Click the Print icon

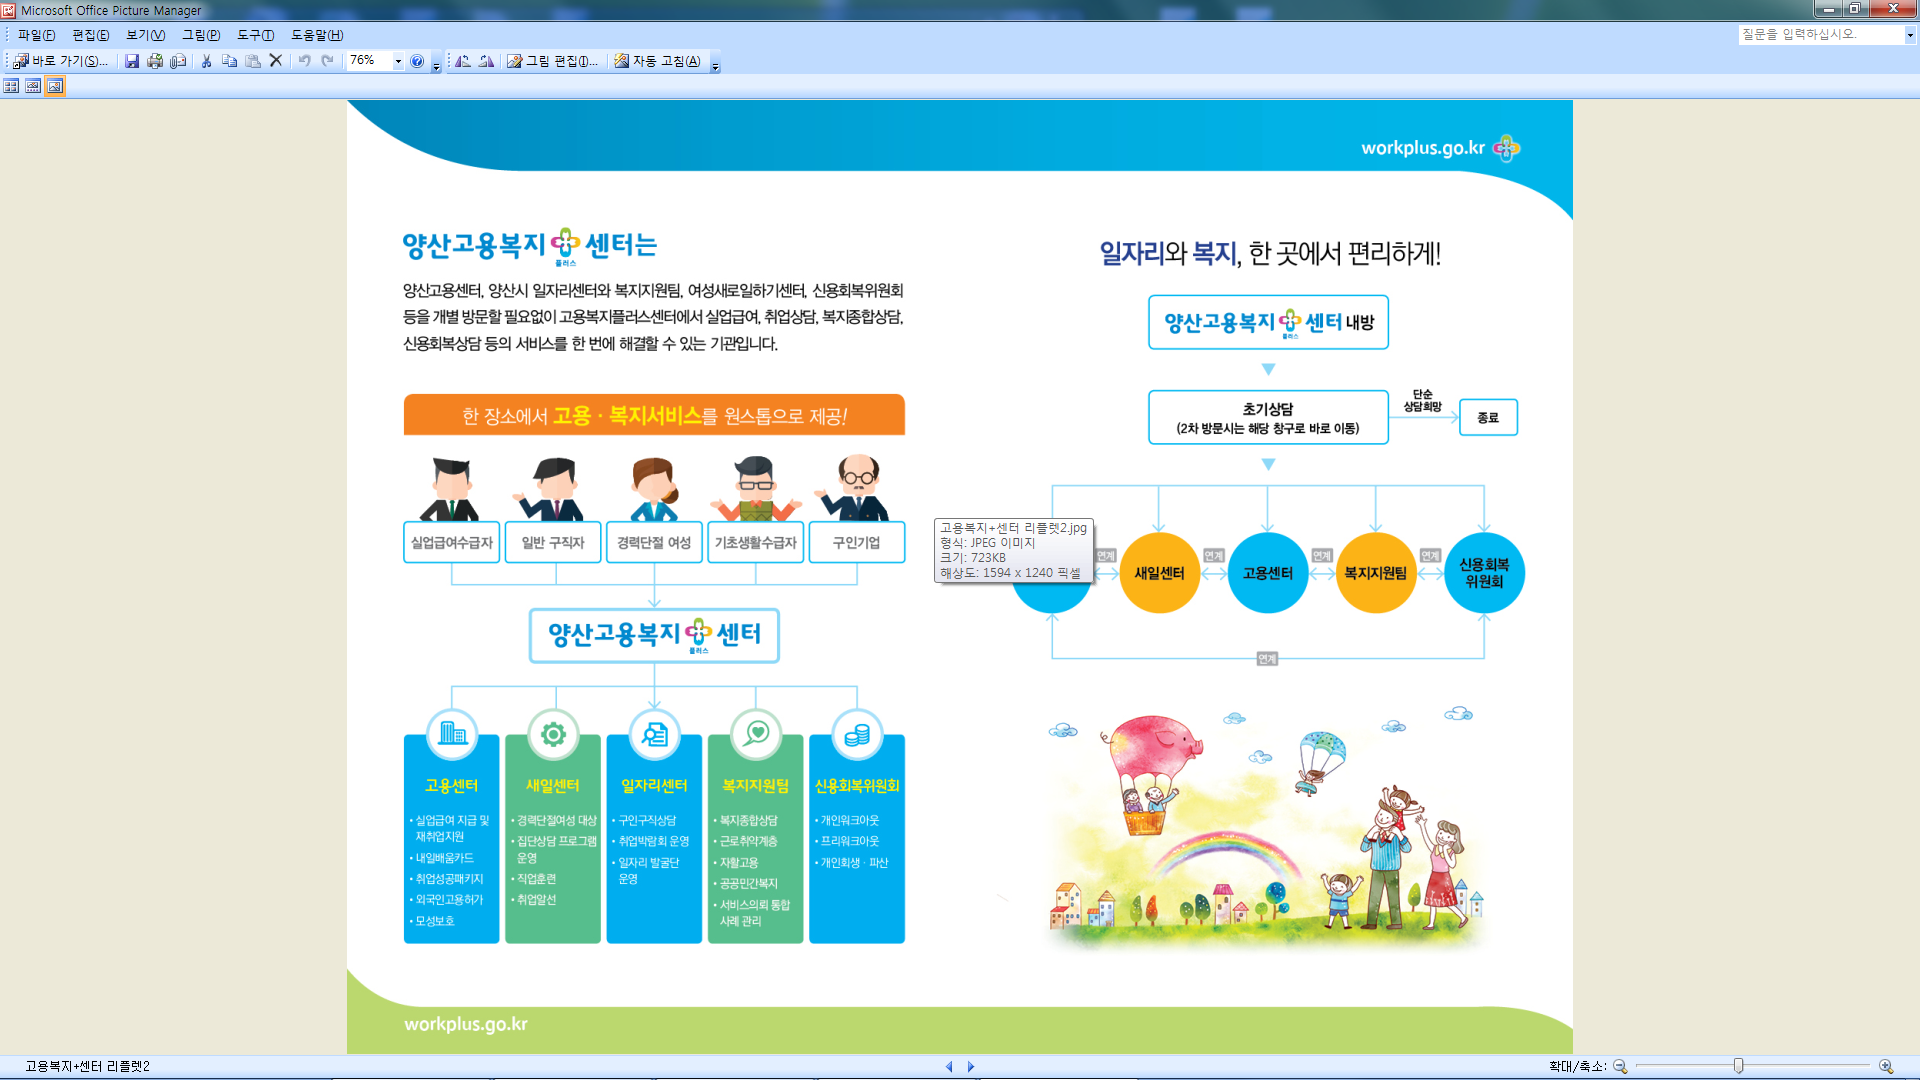coord(155,61)
